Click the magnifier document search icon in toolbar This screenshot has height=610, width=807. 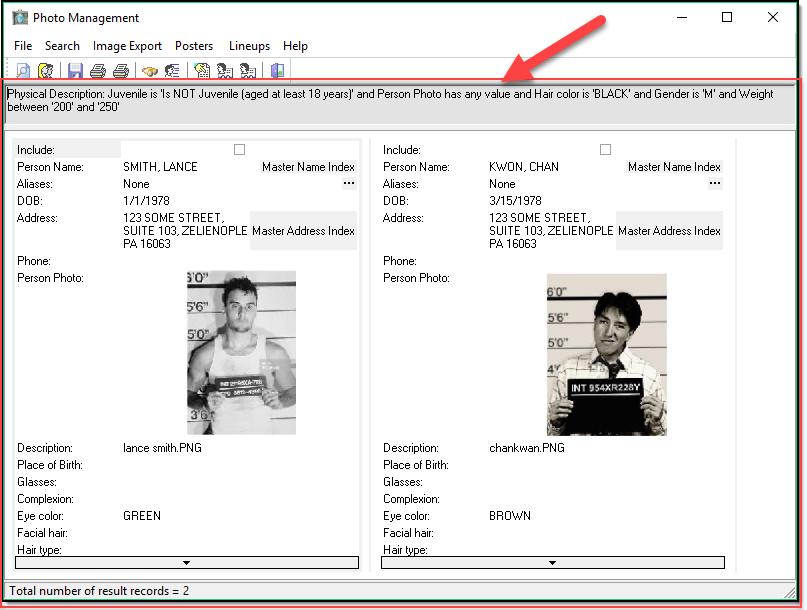(22, 71)
